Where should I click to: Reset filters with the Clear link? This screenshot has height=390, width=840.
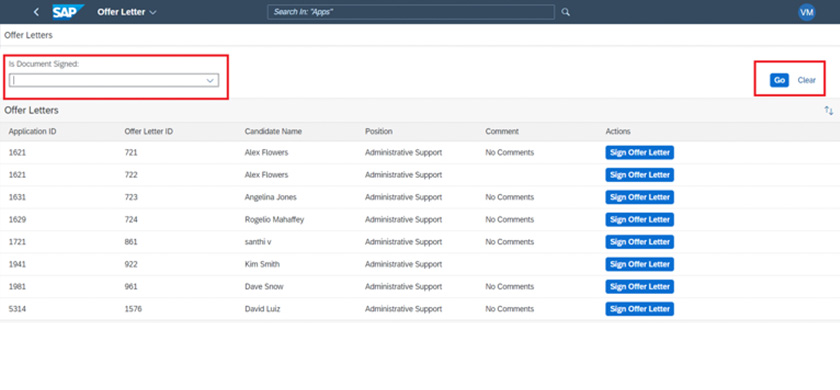pyautogui.click(x=806, y=80)
